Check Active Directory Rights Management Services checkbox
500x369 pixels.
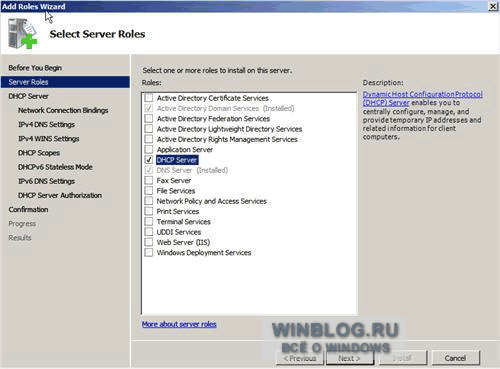pos(149,139)
